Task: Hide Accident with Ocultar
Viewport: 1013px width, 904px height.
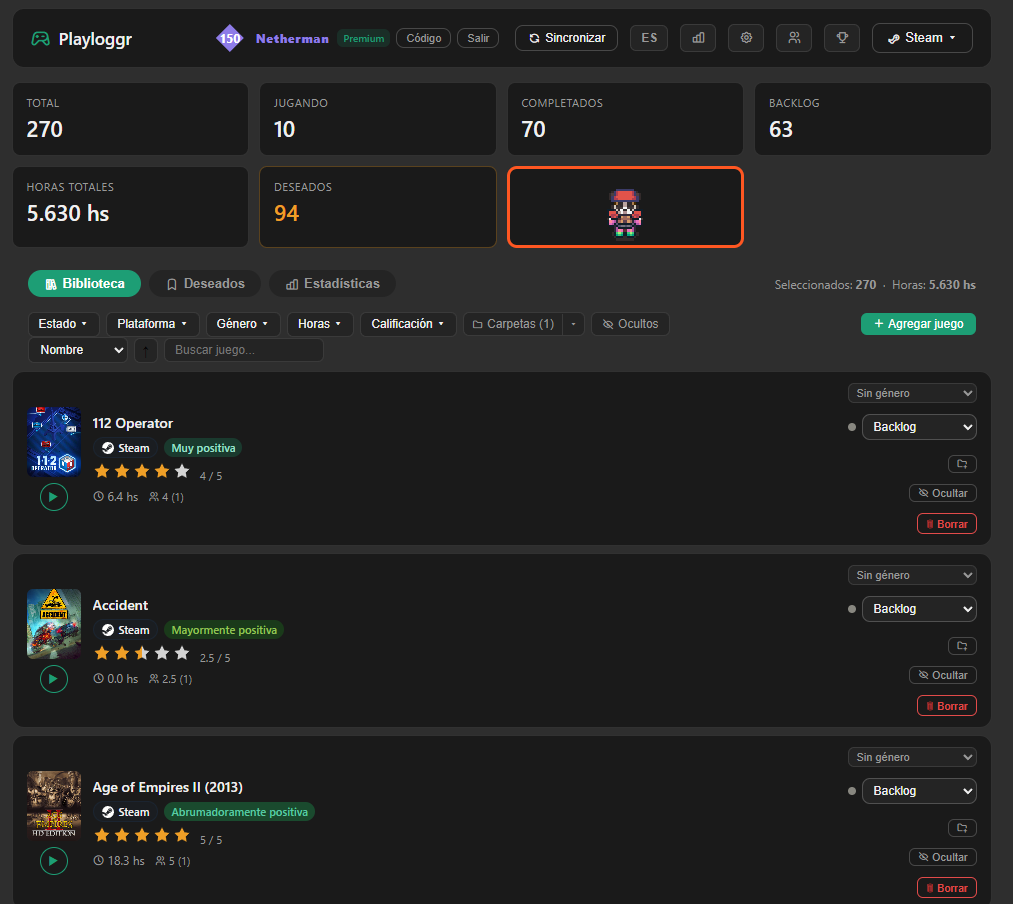Action: 943,675
